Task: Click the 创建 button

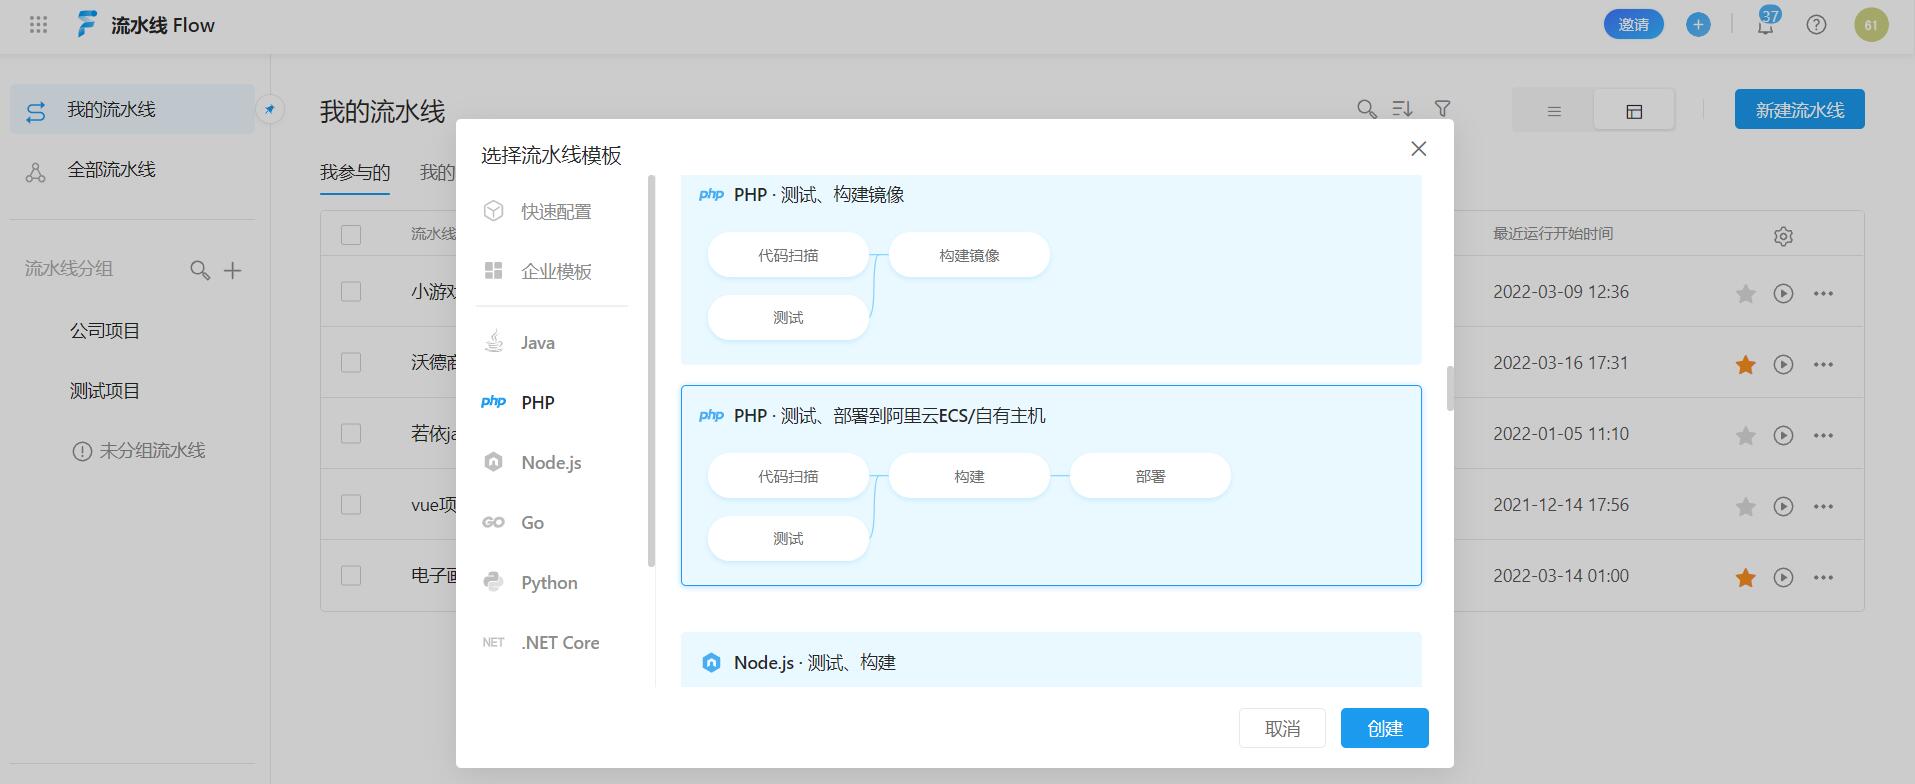Action: (1385, 728)
